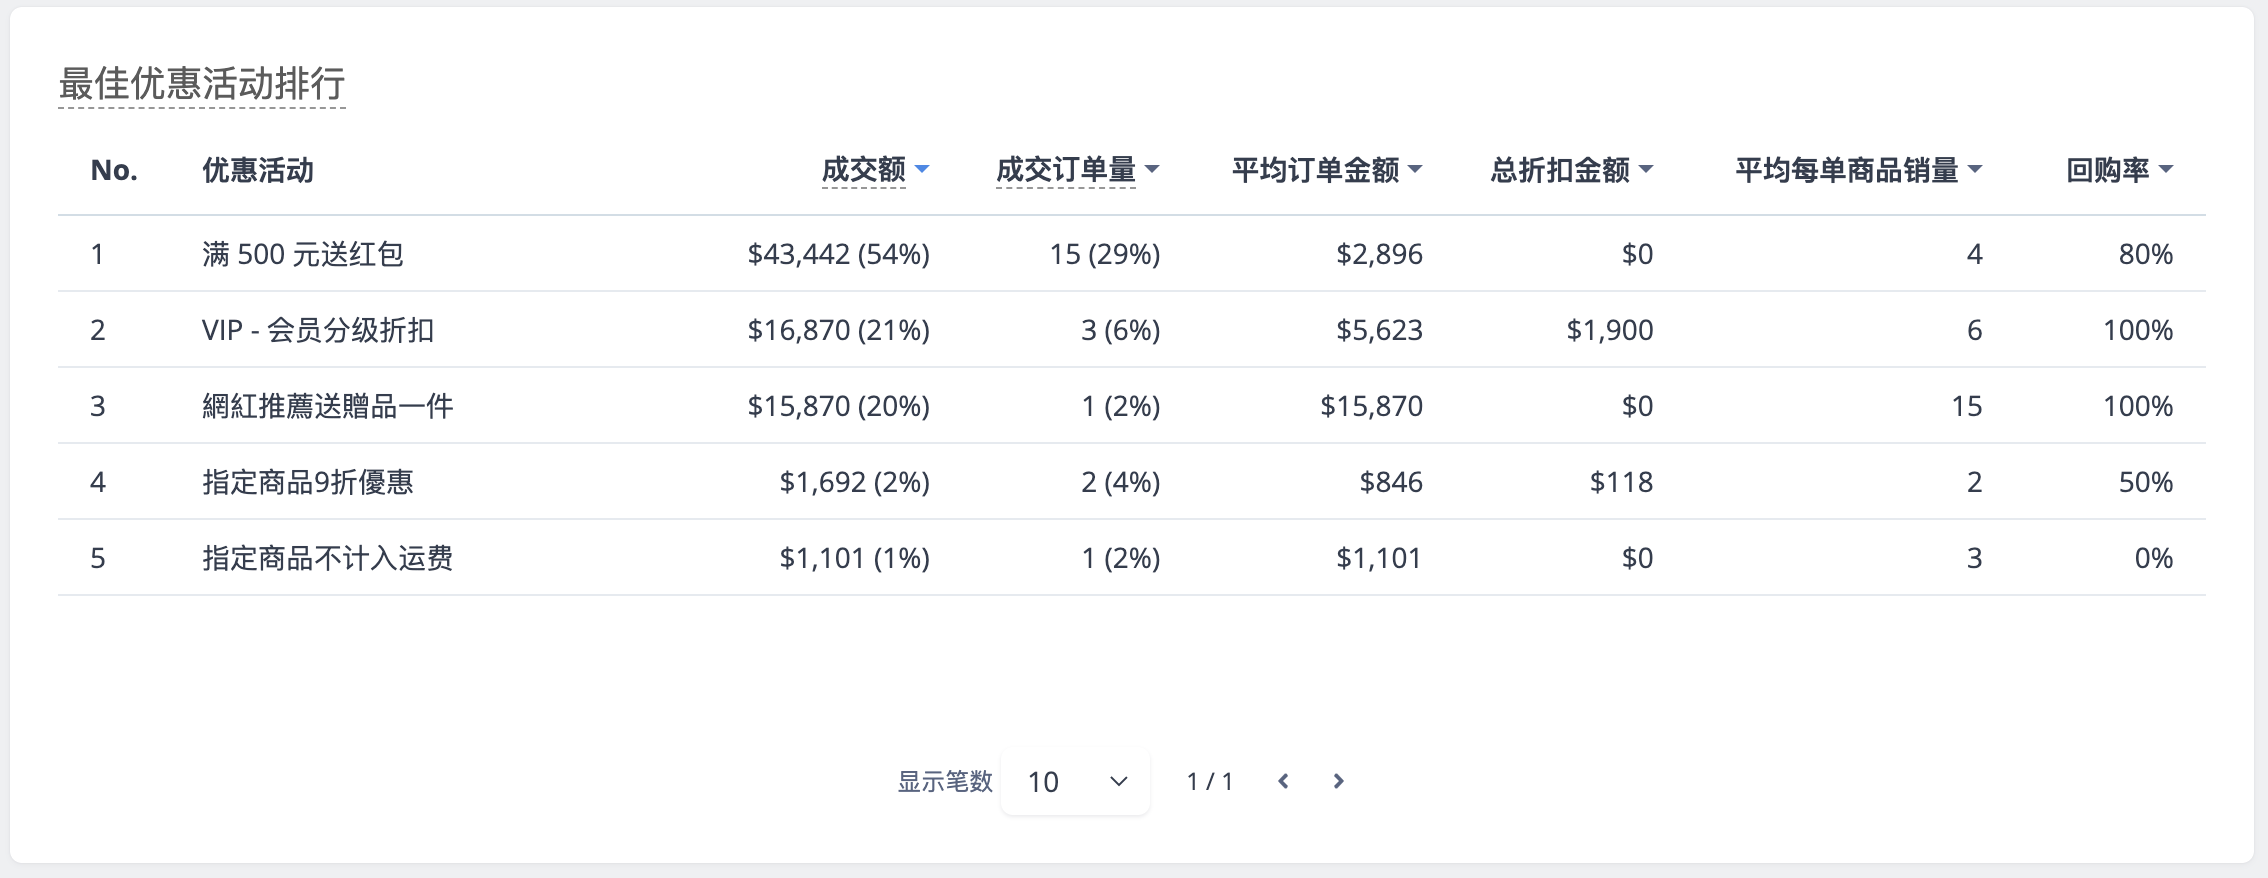Select the 指定商品9折優惠 promotion
Viewport: 2268px width, 878px height.
308,482
